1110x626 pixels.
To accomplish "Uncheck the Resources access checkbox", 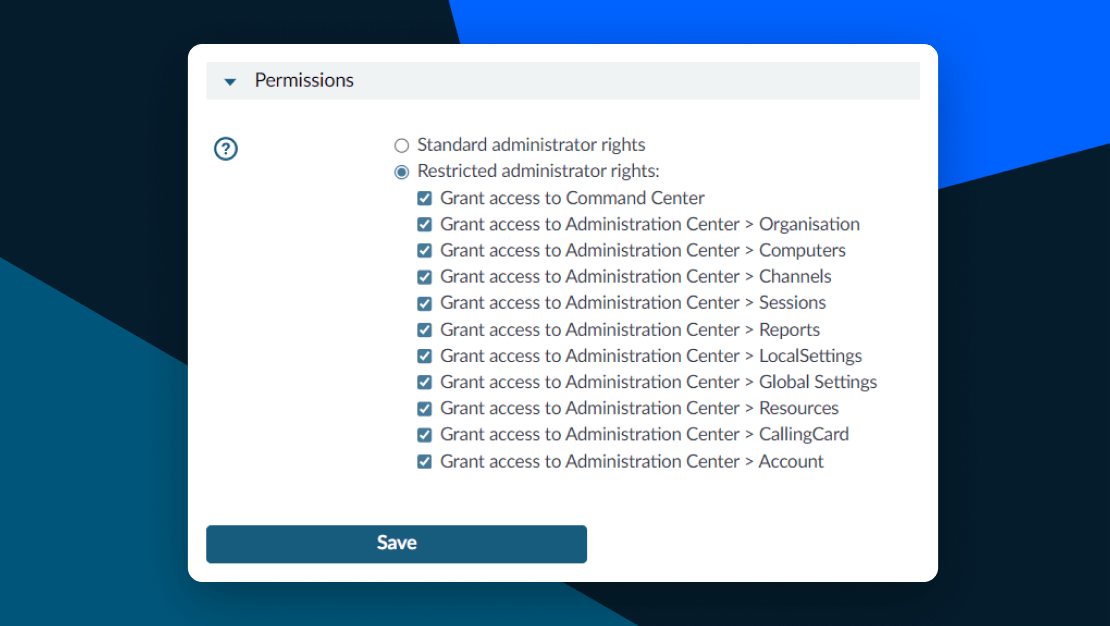I will [x=424, y=408].
